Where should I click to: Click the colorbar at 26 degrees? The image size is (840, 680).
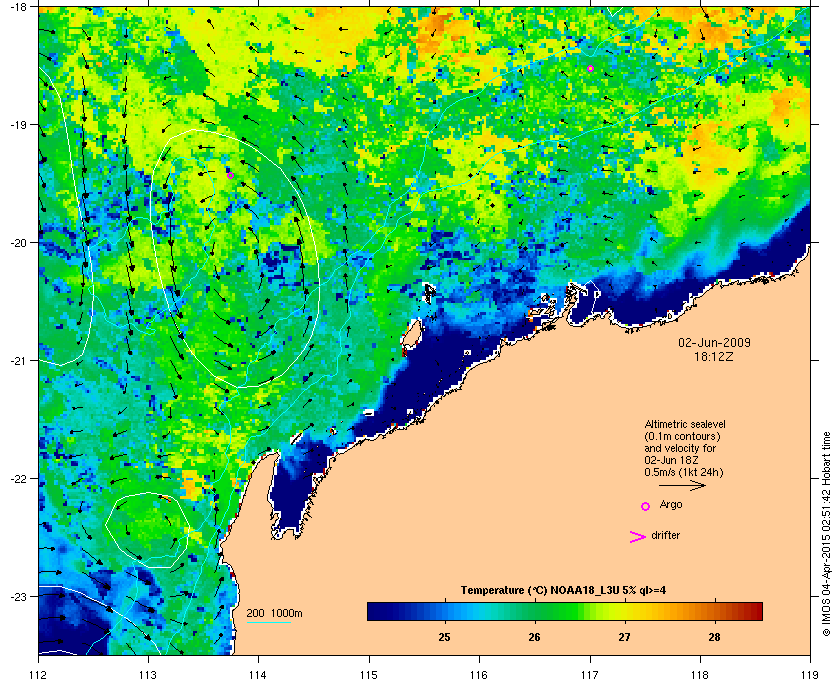[x=534, y=611]
